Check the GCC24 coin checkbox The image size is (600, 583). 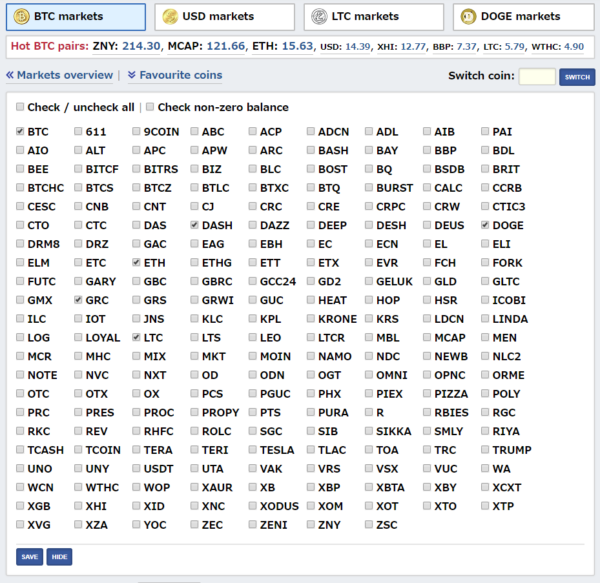point(253,281)
